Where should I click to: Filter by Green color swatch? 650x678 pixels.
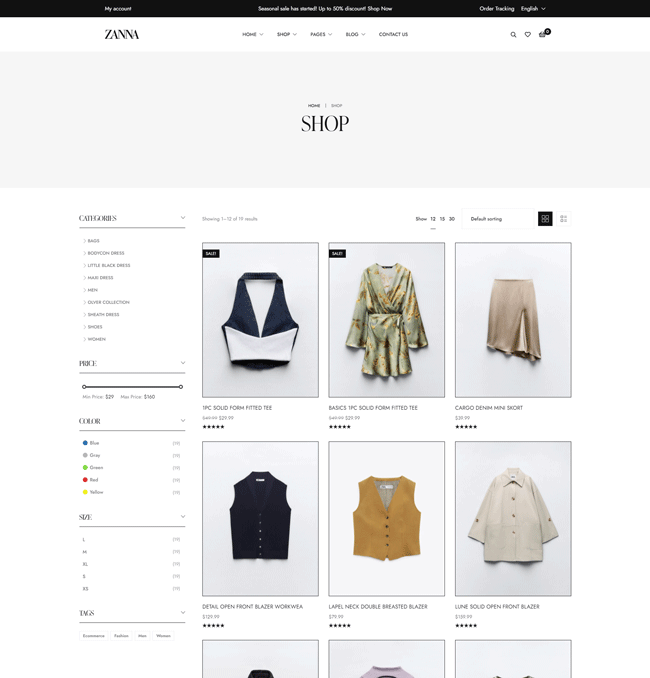[85, 467]
